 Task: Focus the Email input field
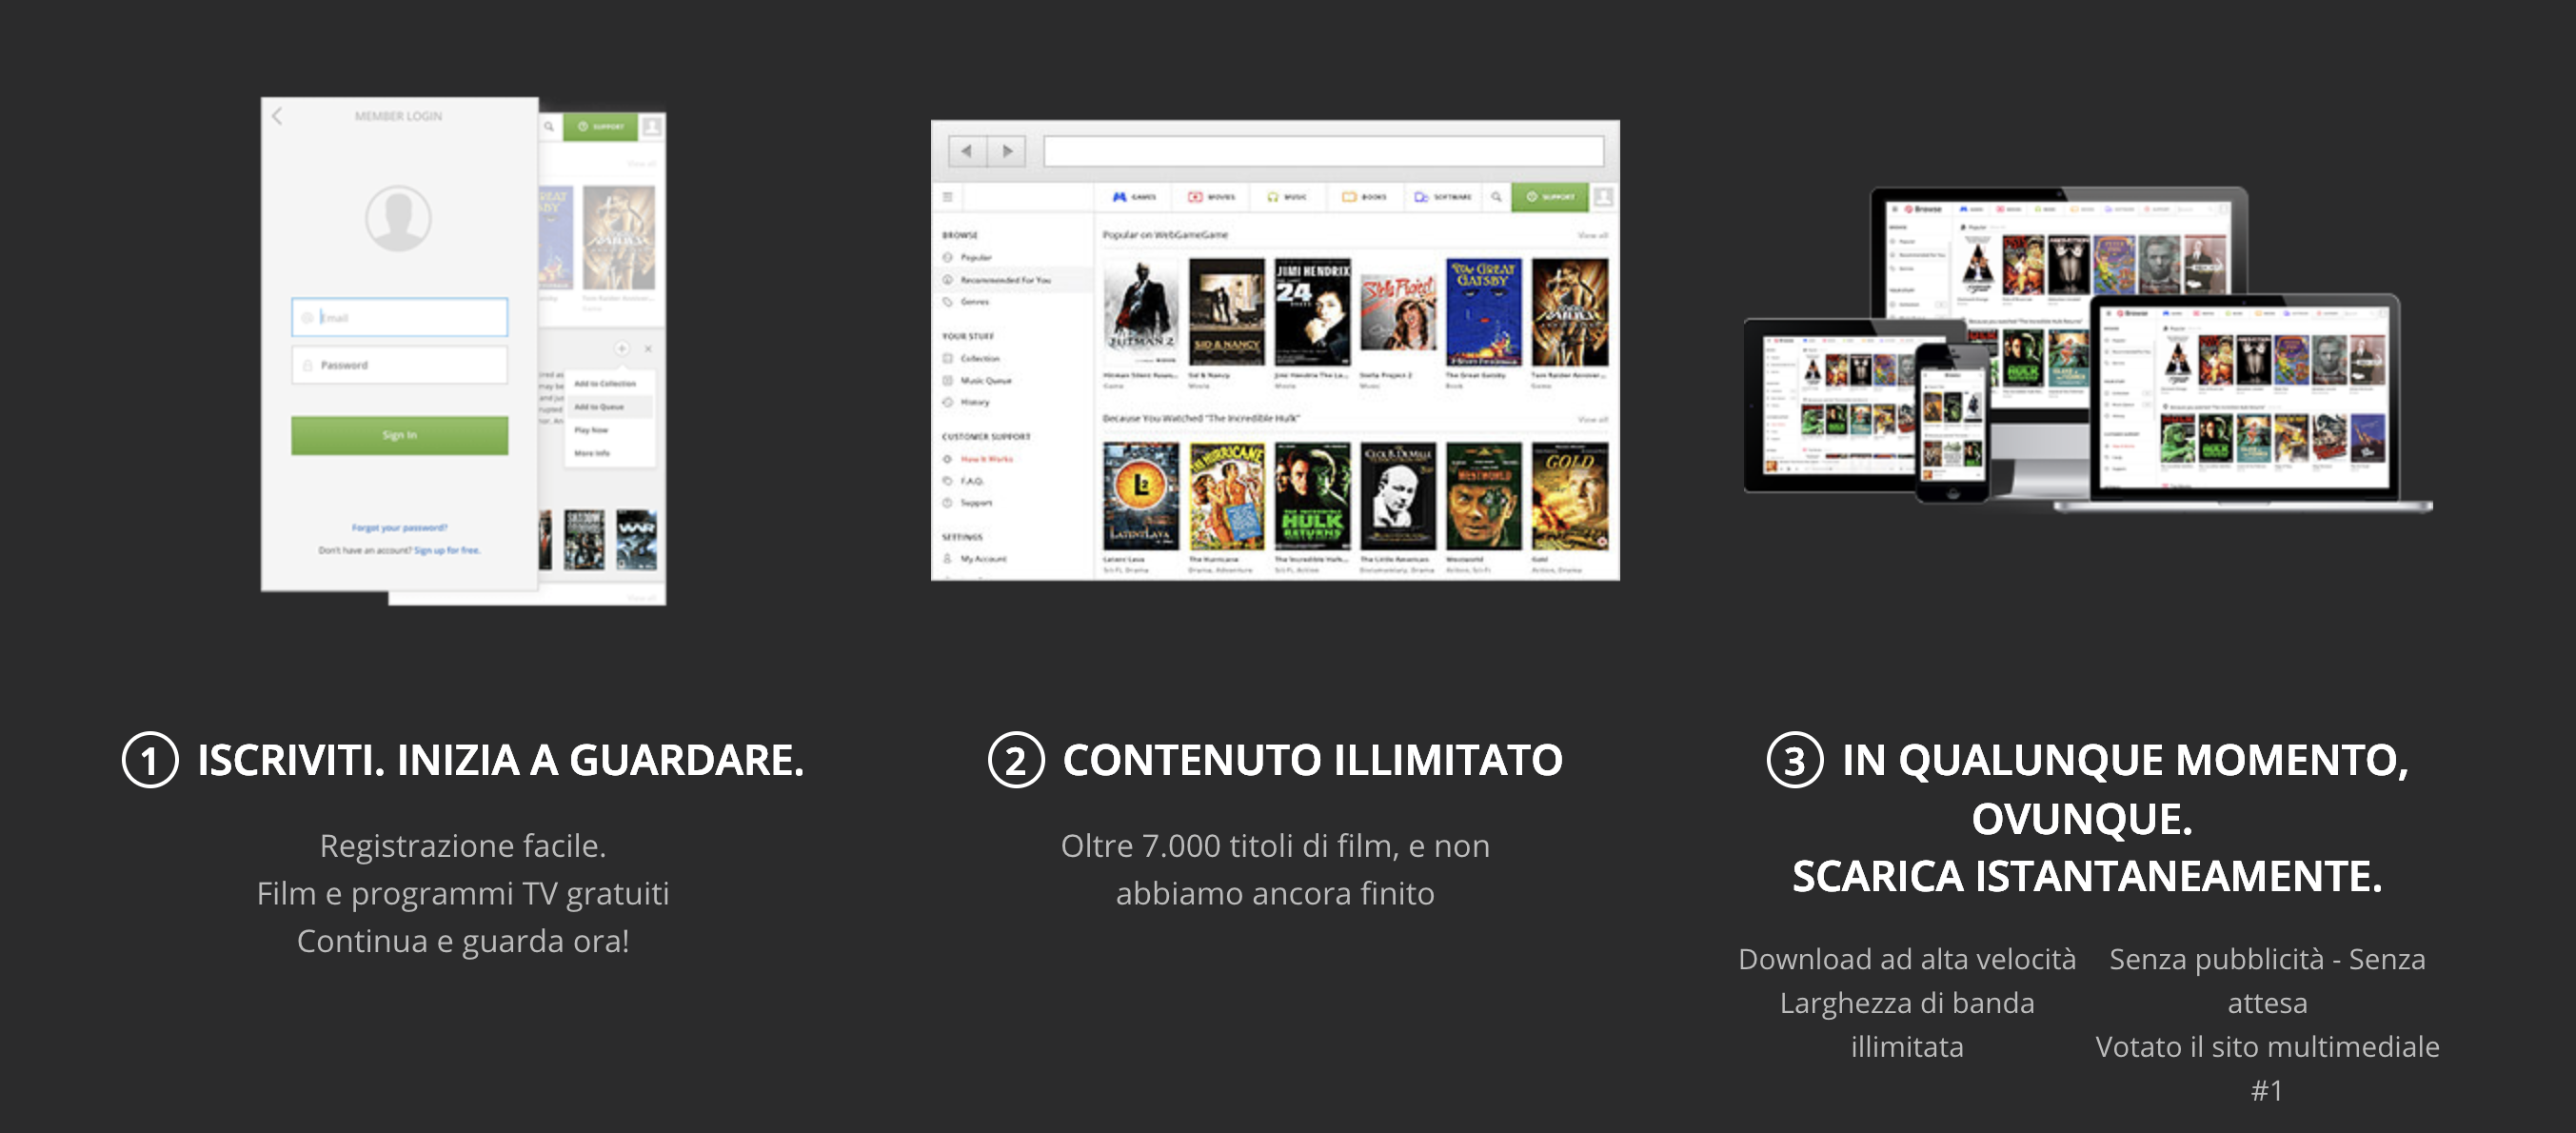pyautogui.click(x=399, y=317)
